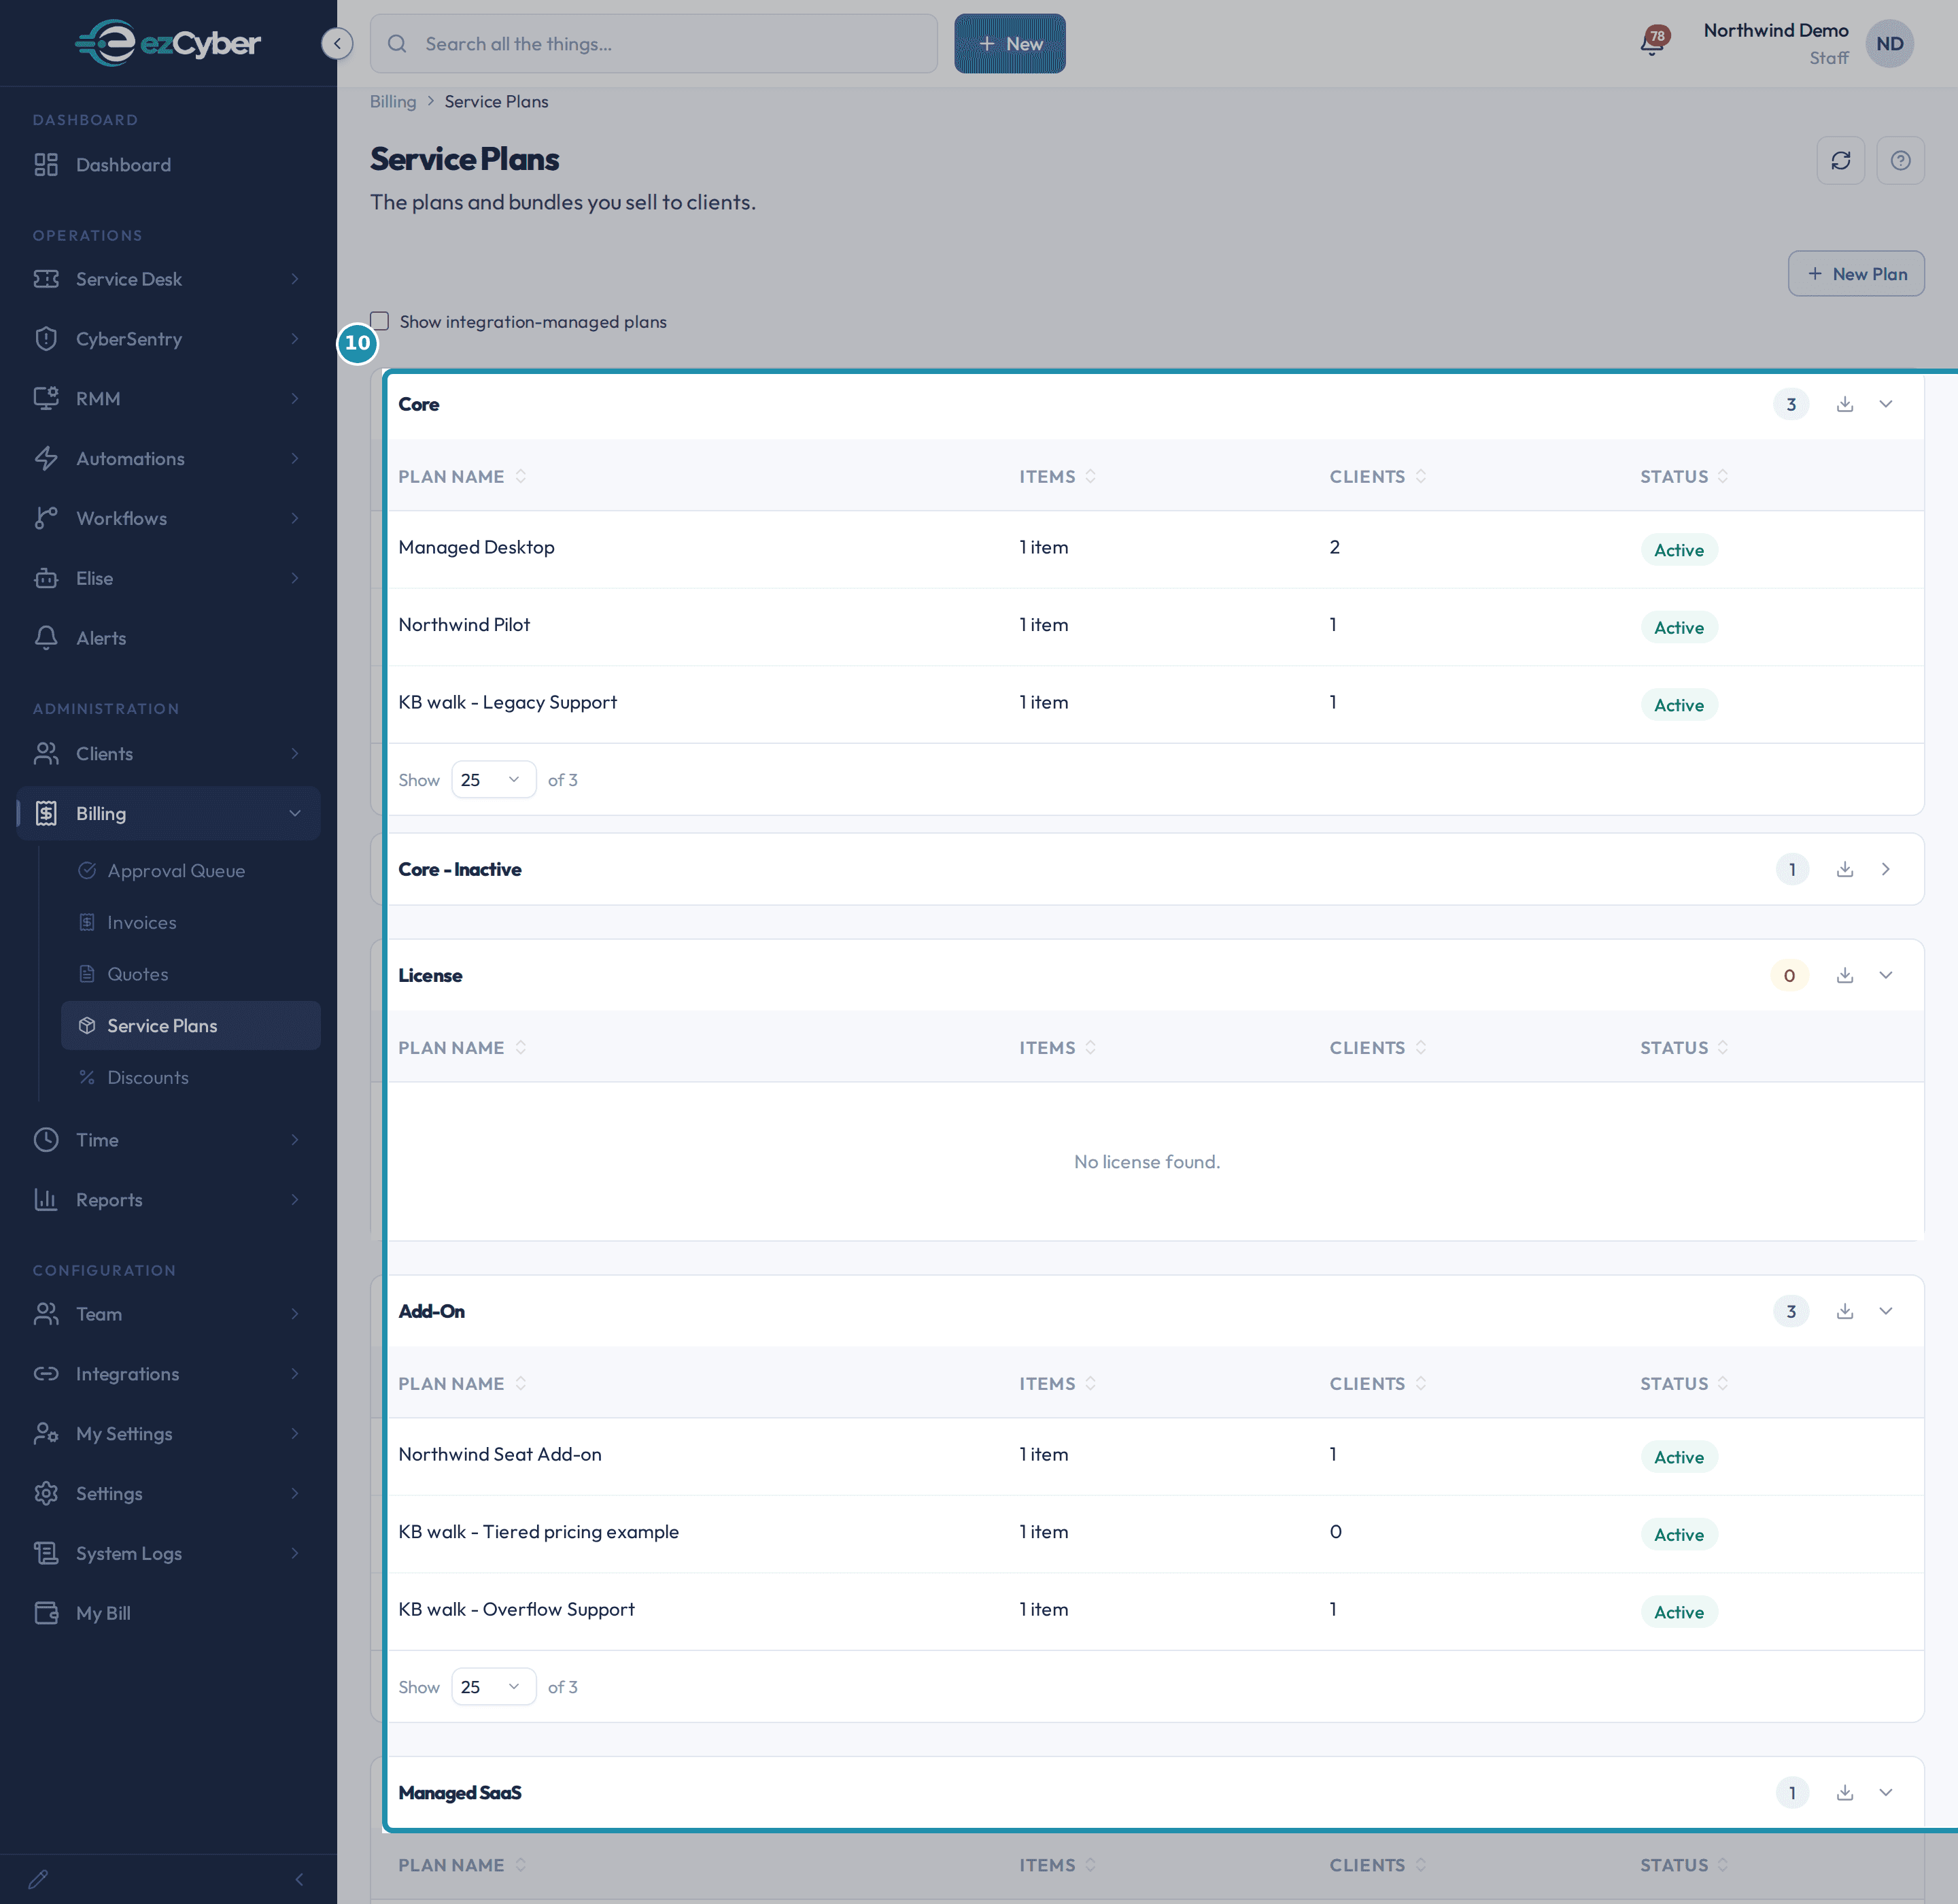
Task: Open the Add-On page-size dropdown showing 25
Action: 493,1687
